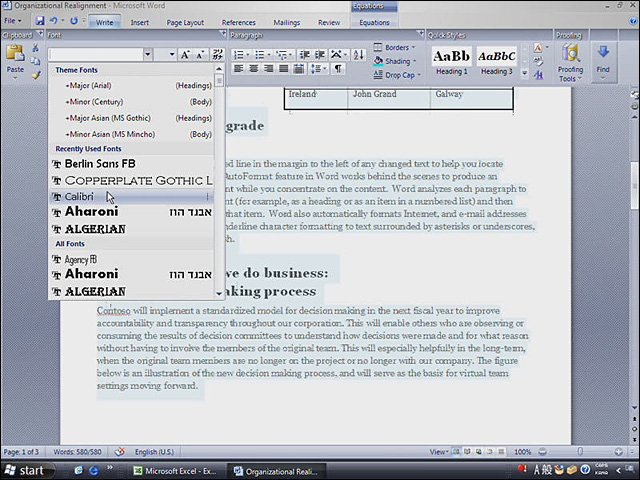
Task: Click the Sort A-Z icon
Action: point(358,54)
